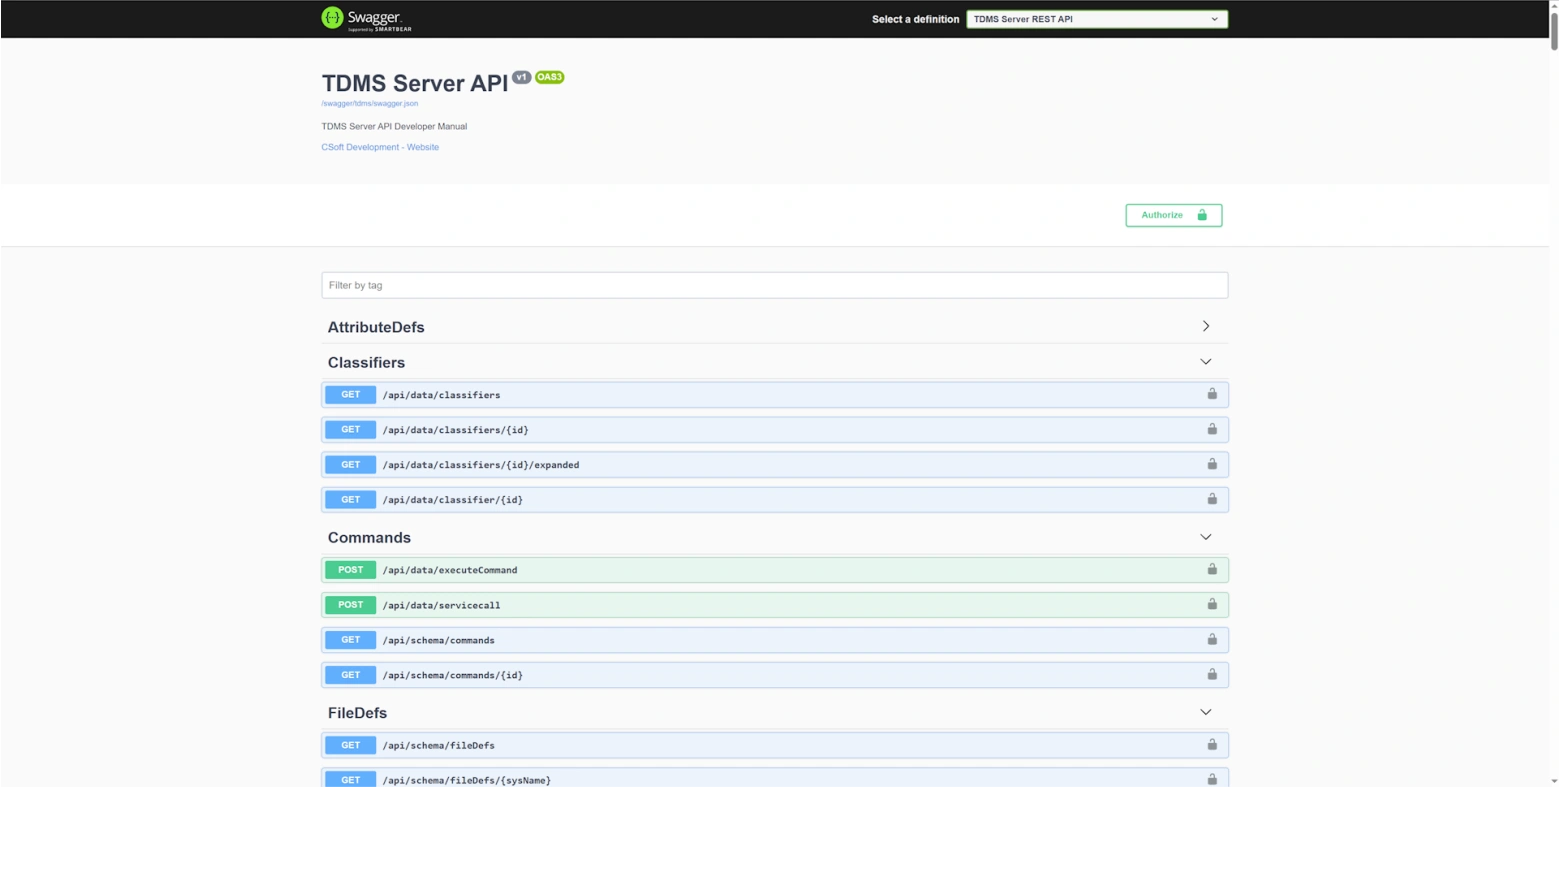Click lock icon on GET /api/schema/fileDefs row

(x=1212, y=744)
